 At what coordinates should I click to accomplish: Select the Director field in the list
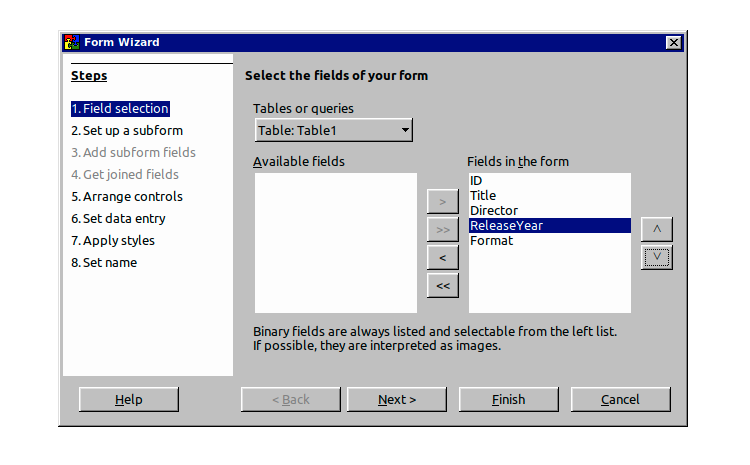click(494, 211)
